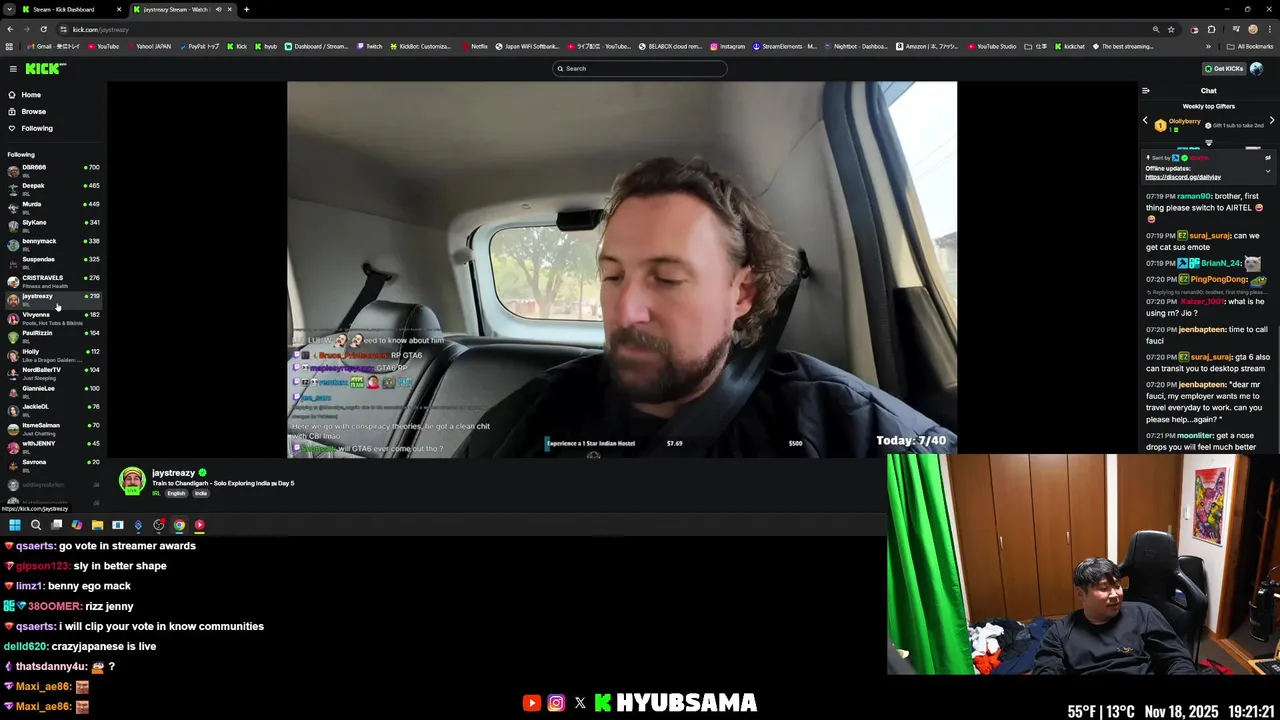This screenshot has height=720, width=1280.
Task: Bookmark this page with star icon
Action: point(1171,29)
